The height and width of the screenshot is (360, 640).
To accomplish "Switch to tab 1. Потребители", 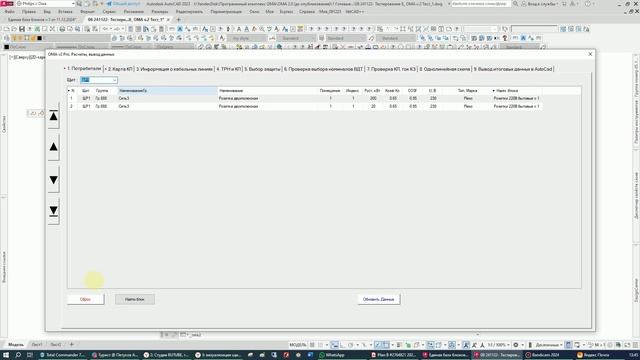I will click(x=84, y=69).
